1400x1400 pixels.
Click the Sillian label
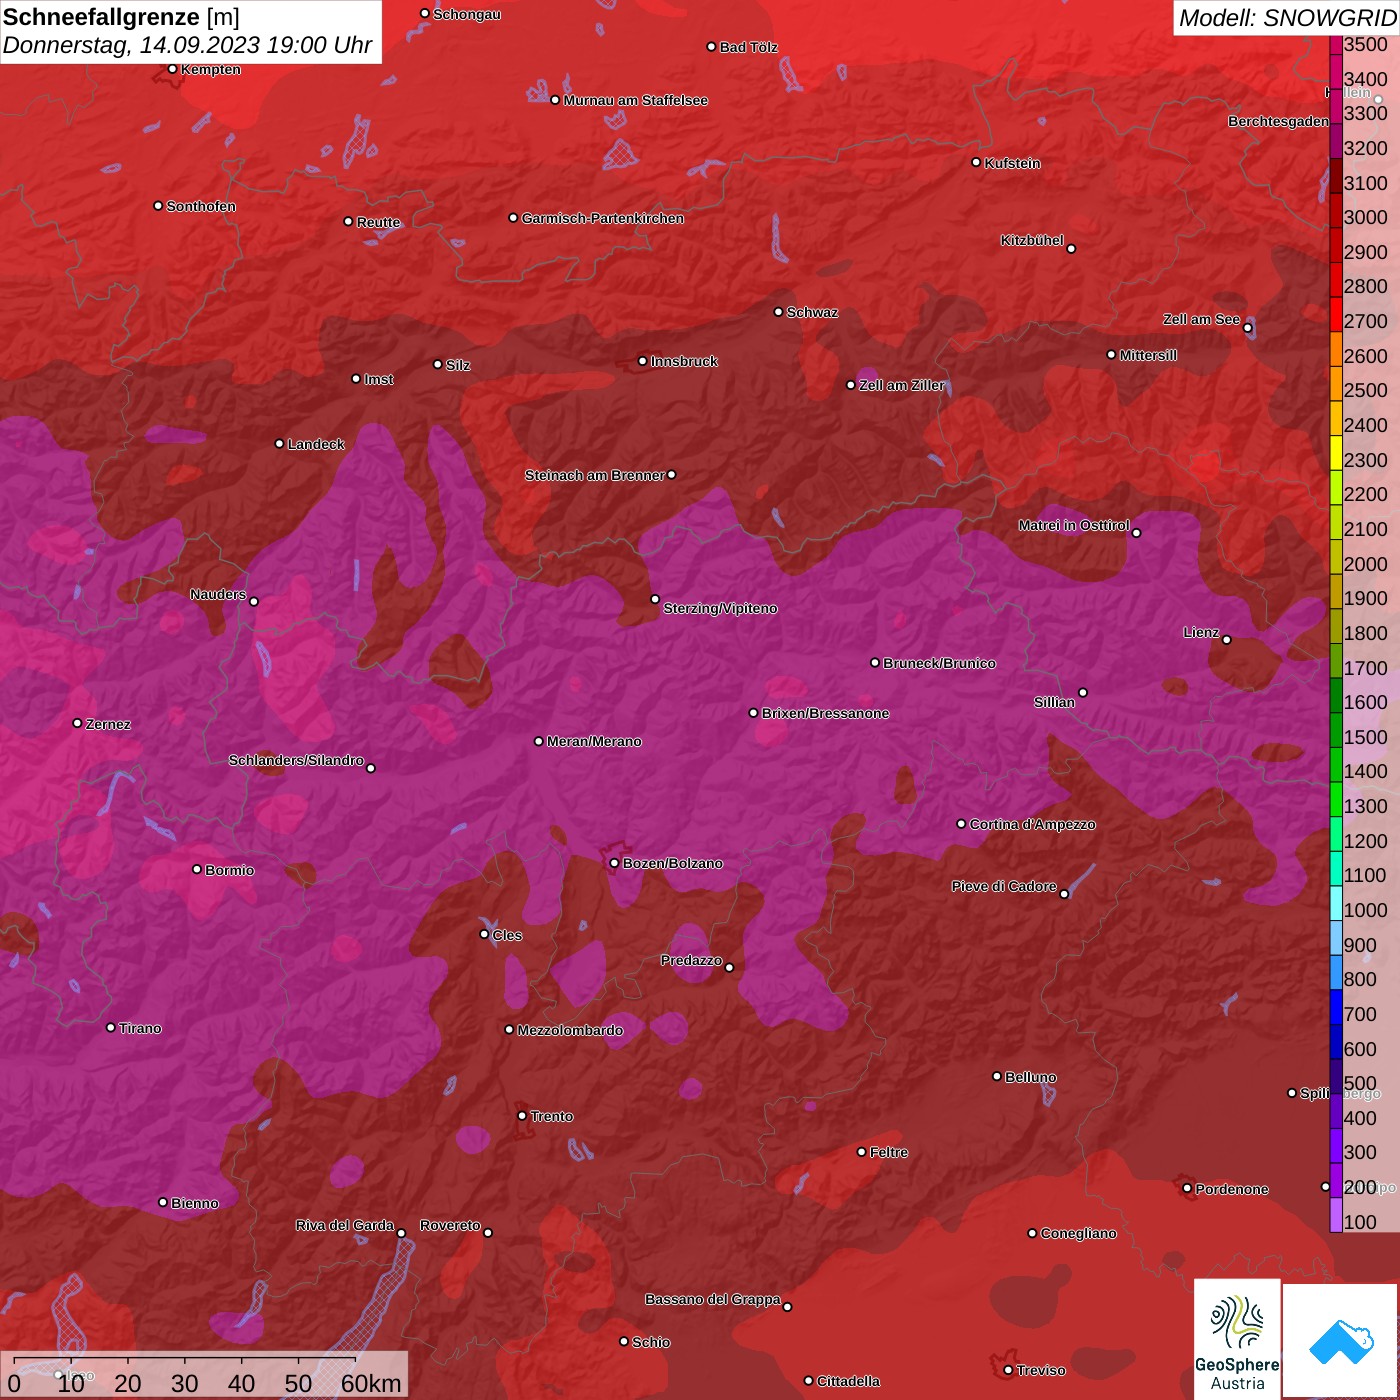coord(1054,702)
